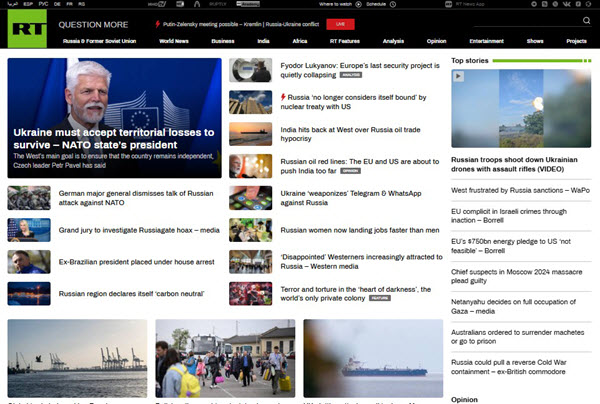Click the VK social icon in top bar
Image resolution: width=600 pixels, height=404 pixels.
pyautogui.click(x=567, y=4)
